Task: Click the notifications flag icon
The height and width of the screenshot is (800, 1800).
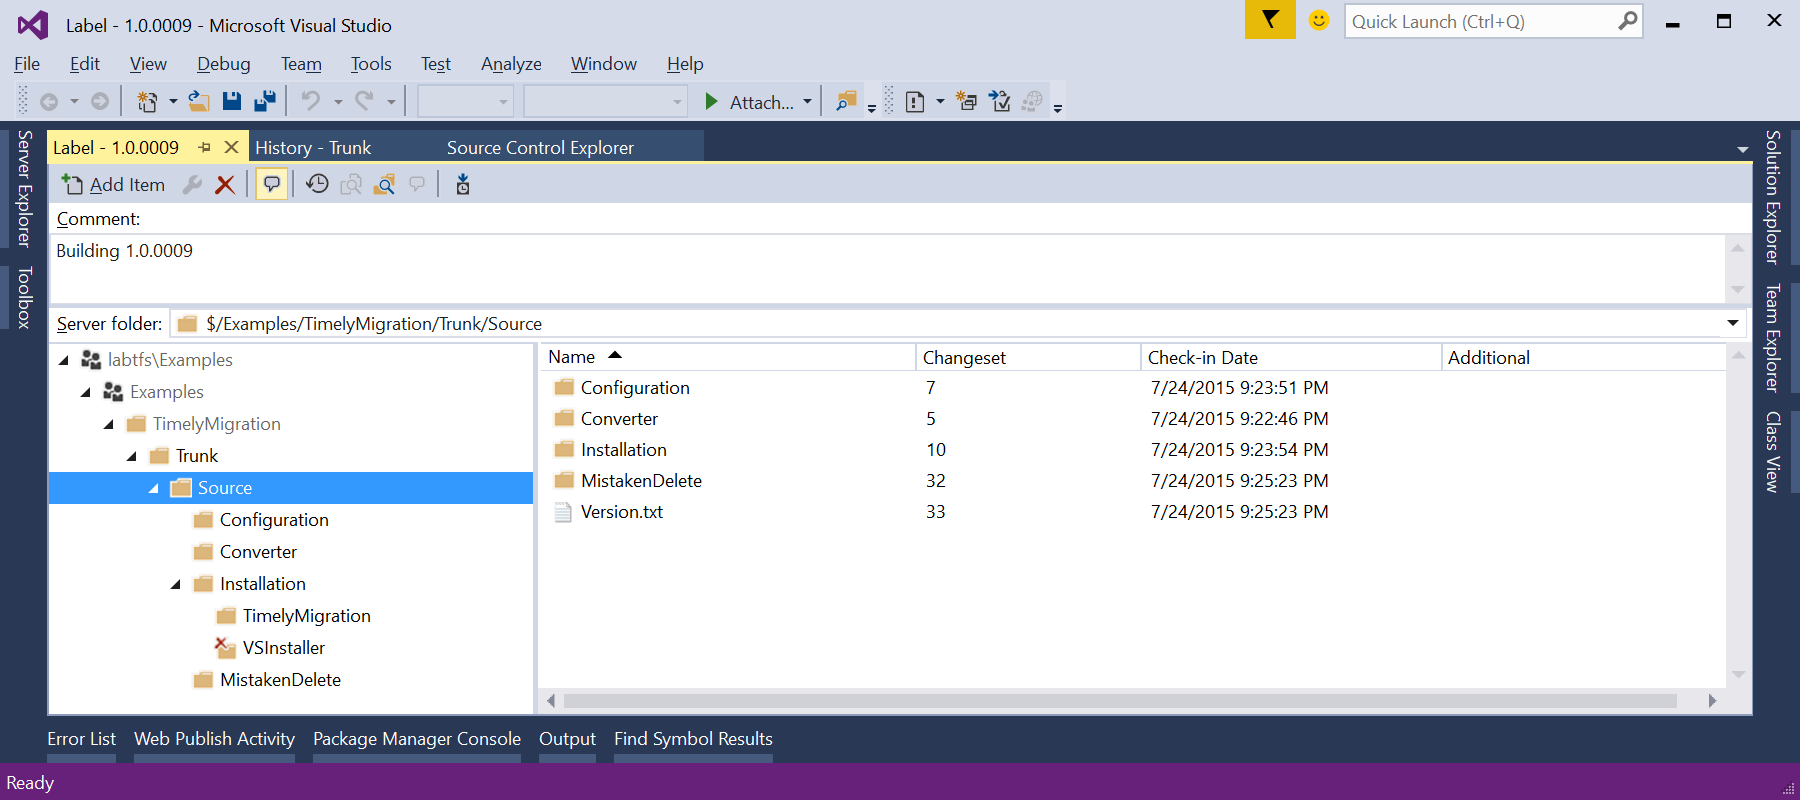Action: click(x=1270, y=20)
